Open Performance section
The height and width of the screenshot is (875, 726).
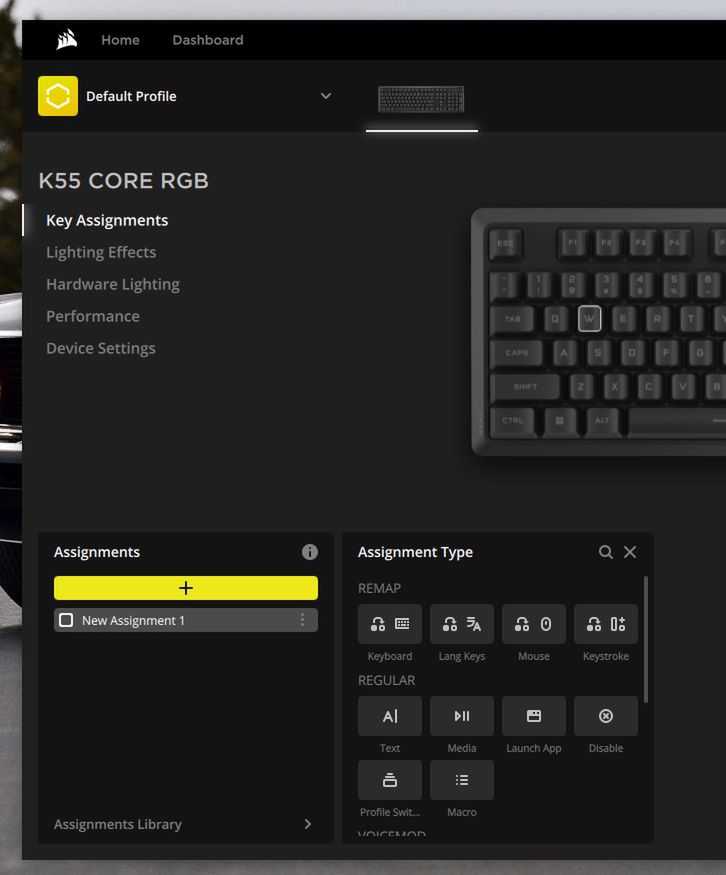pyautogui.click(x=93, y=316)
